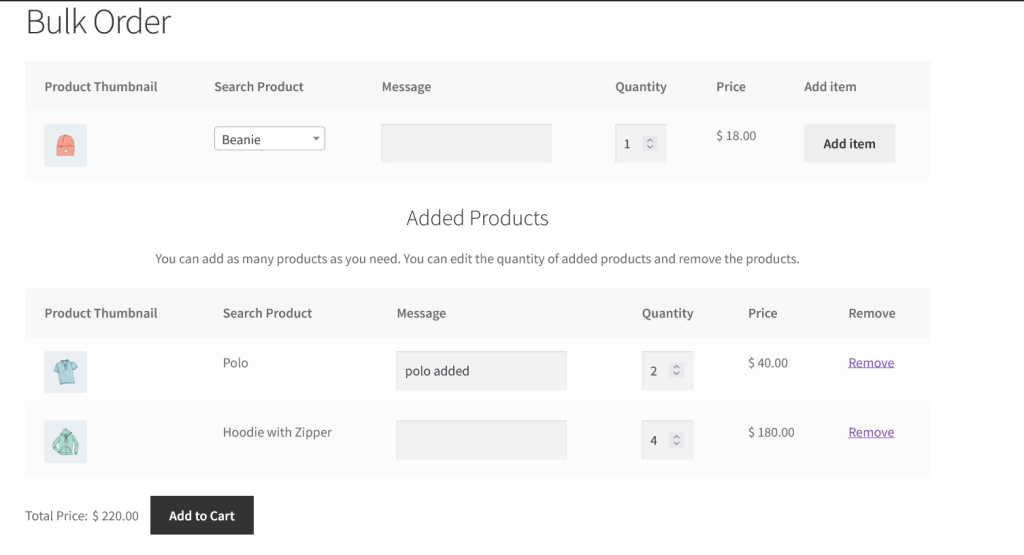Focus the Hoodie with Zipper message field

[x=481, y=440]
